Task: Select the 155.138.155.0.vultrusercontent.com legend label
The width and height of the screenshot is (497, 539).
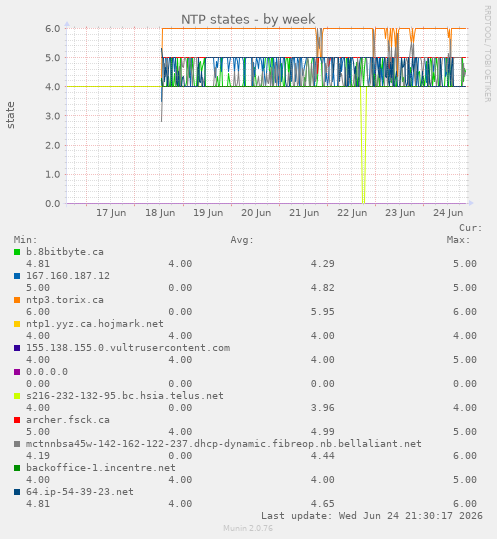Action: (128, 348)
